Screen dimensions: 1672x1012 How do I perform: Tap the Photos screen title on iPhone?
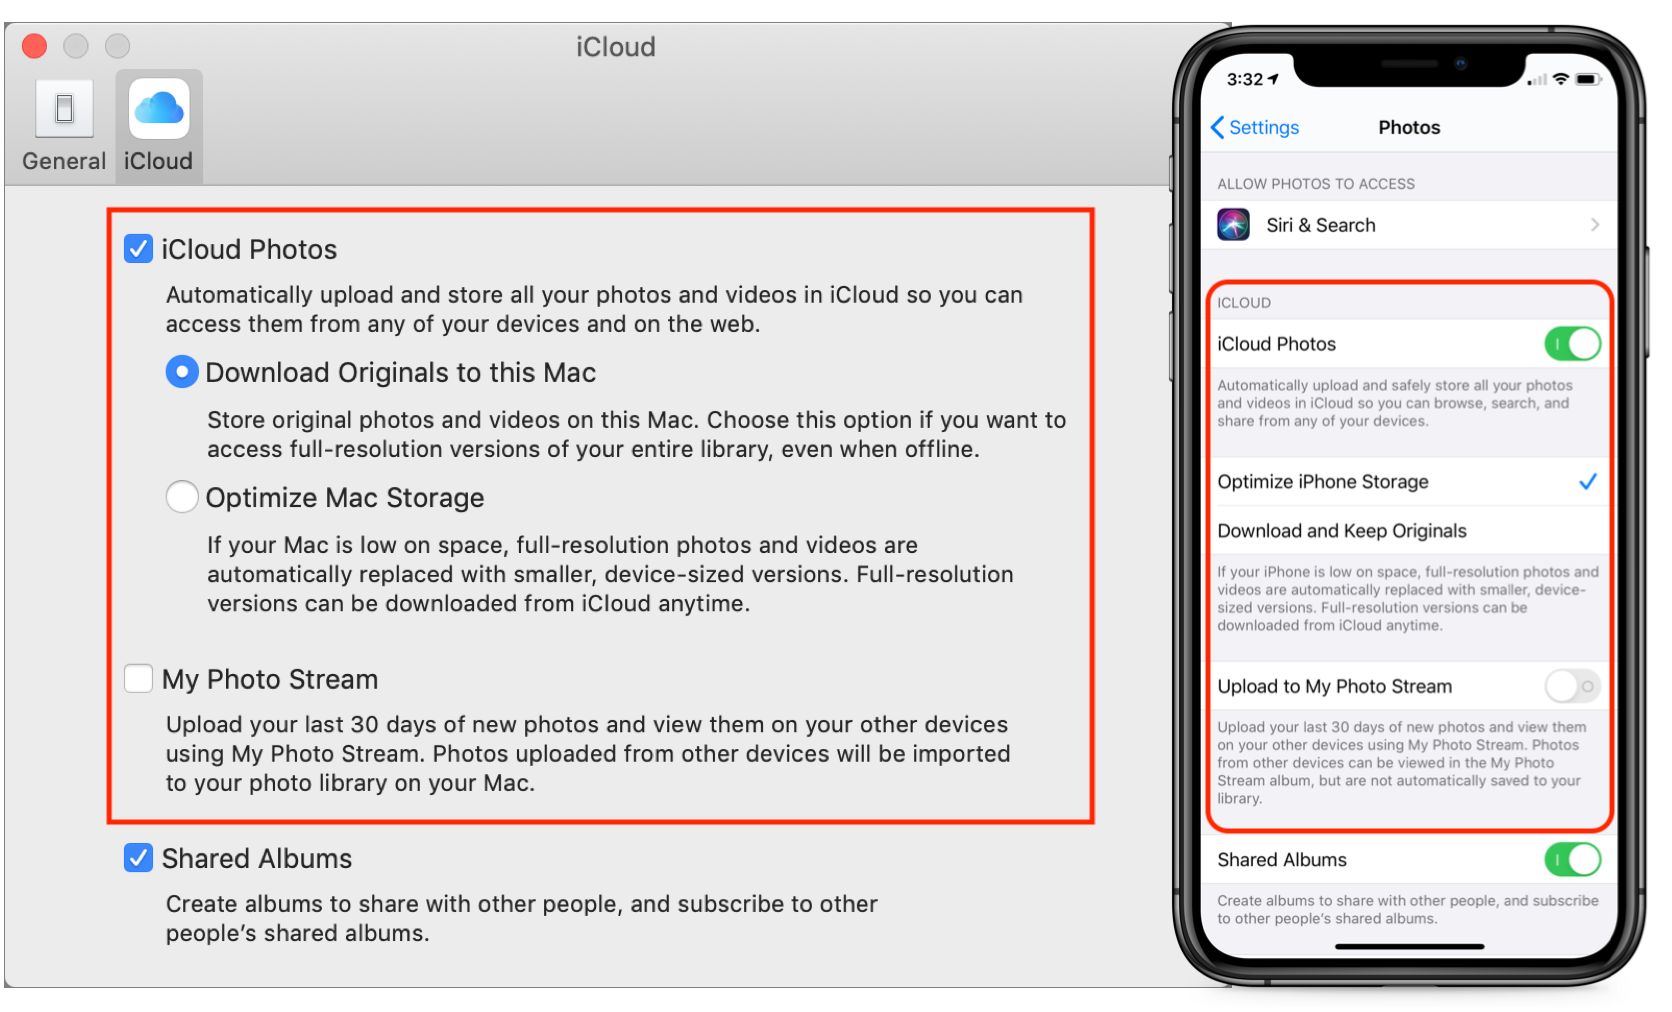click(x=1409, y=127)
